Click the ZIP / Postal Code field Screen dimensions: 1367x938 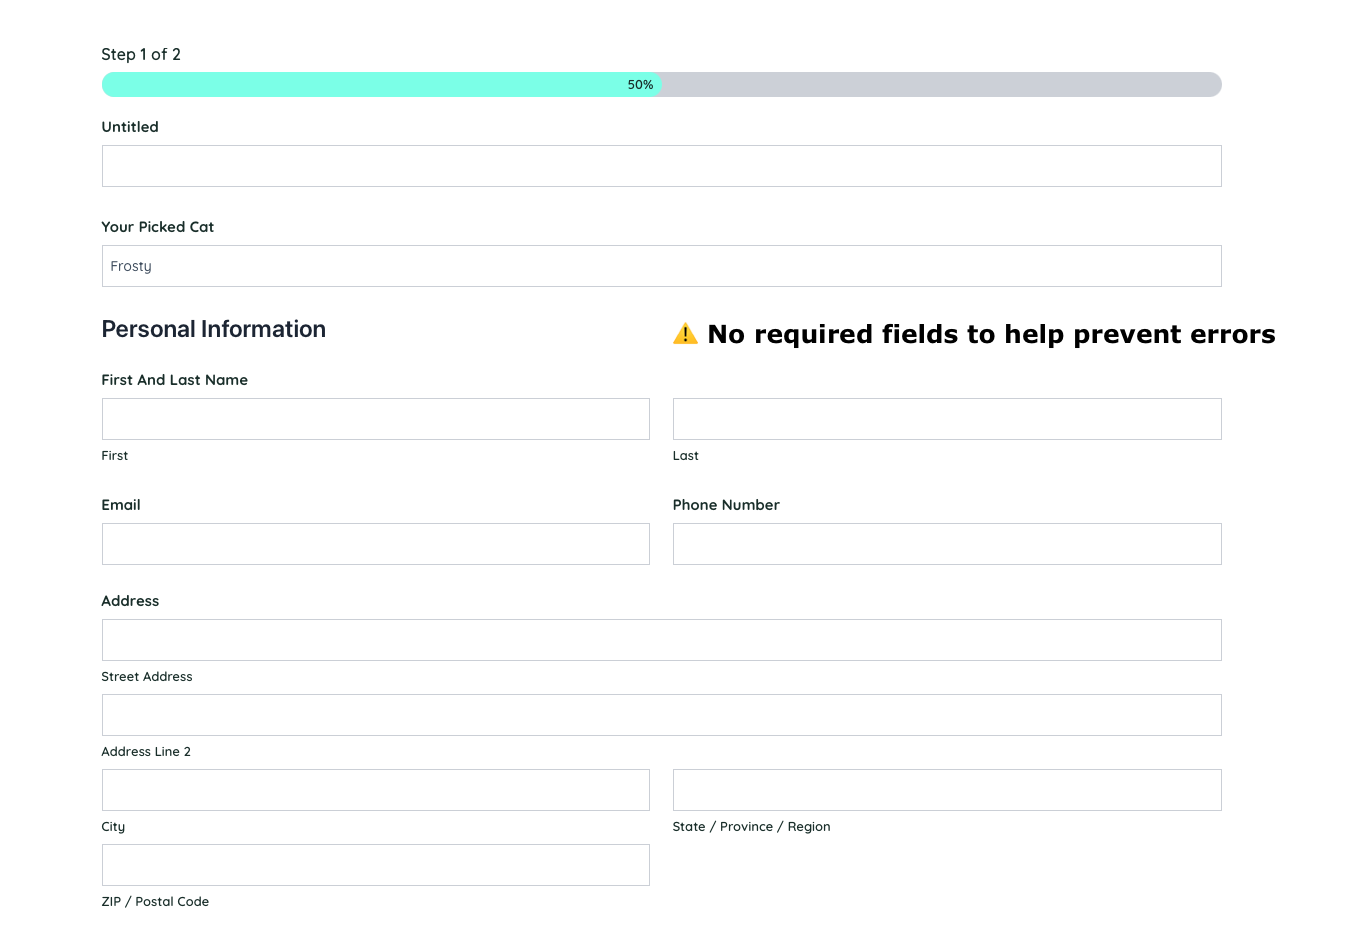pyautogui.click(x=375, y=864)
